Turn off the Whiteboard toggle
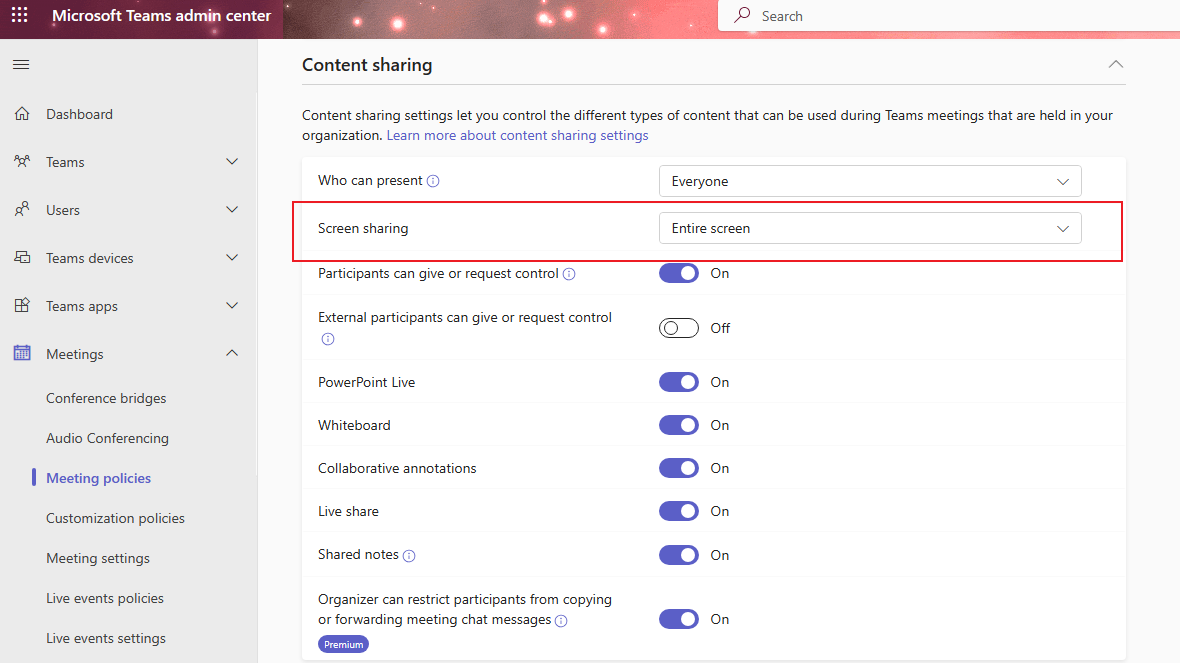1180x663 pixels. 679,424
